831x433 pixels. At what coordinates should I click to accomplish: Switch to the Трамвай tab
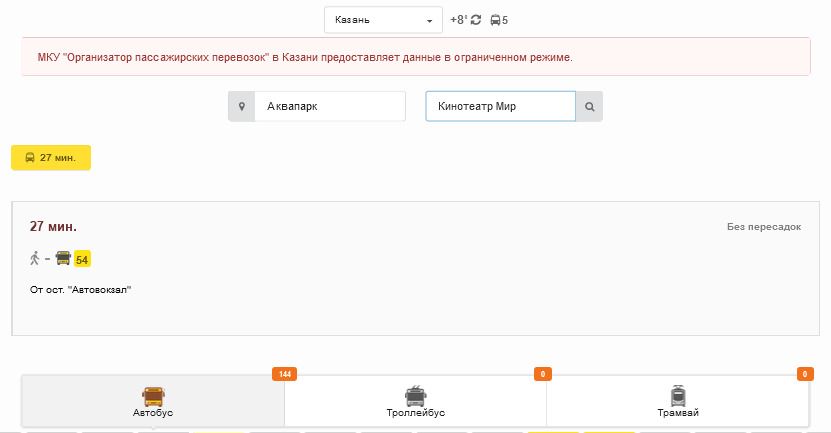pyautogui.click(x=677, y=401)
